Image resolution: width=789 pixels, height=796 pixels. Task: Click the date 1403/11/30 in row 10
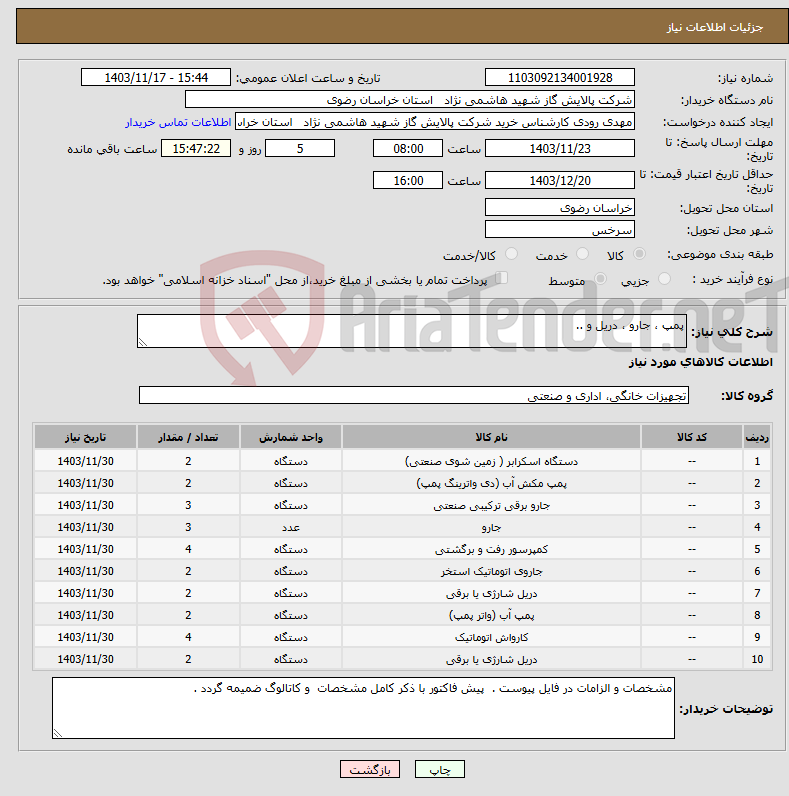tap(85, 659)
